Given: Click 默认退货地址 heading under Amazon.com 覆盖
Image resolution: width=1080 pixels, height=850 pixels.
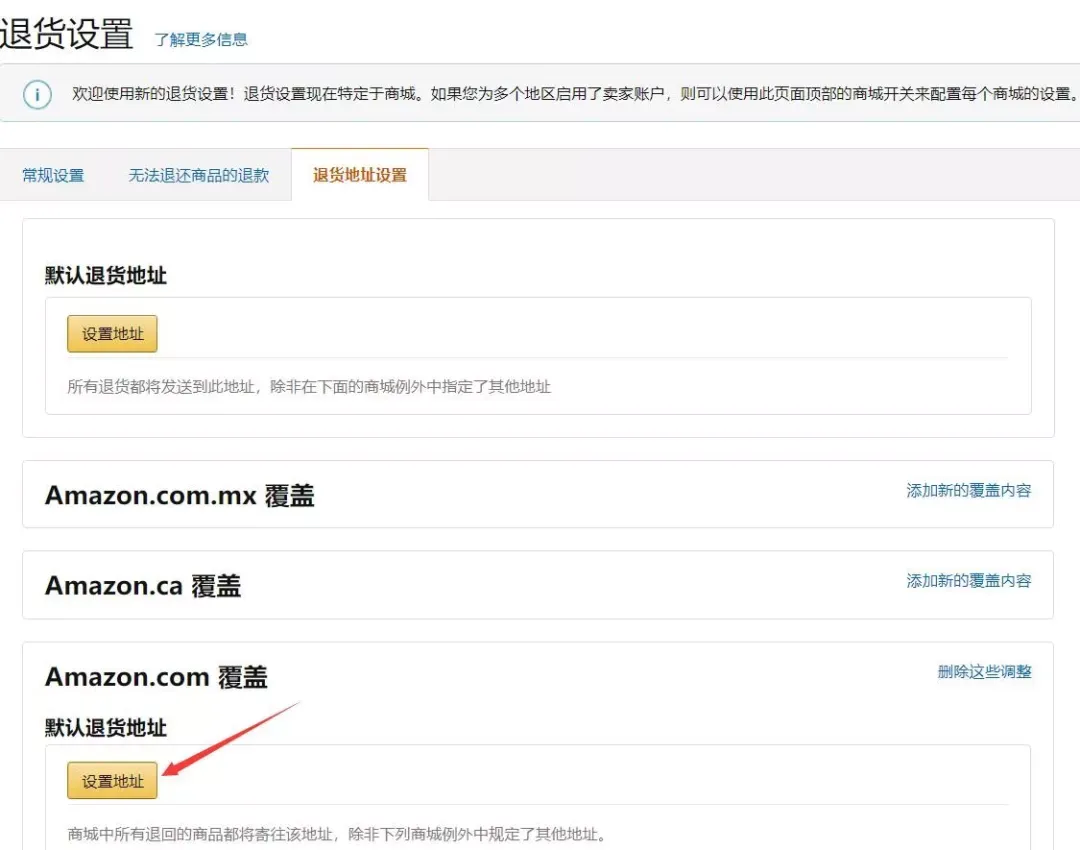Looking at the screenshot, I should pyautogui.click(x=105, y=727).
